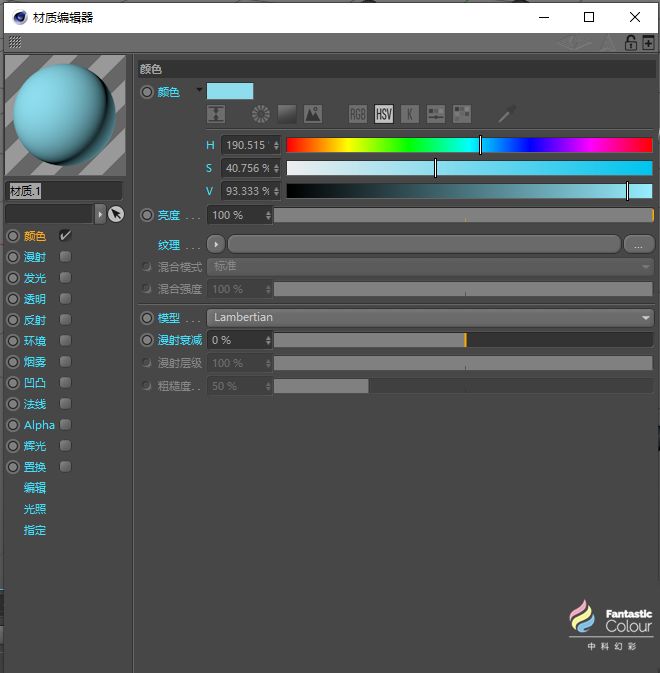Click the H value input 190.515
Image resolution: width=660 pixels, height=673 pixels.
coord(247,145)
